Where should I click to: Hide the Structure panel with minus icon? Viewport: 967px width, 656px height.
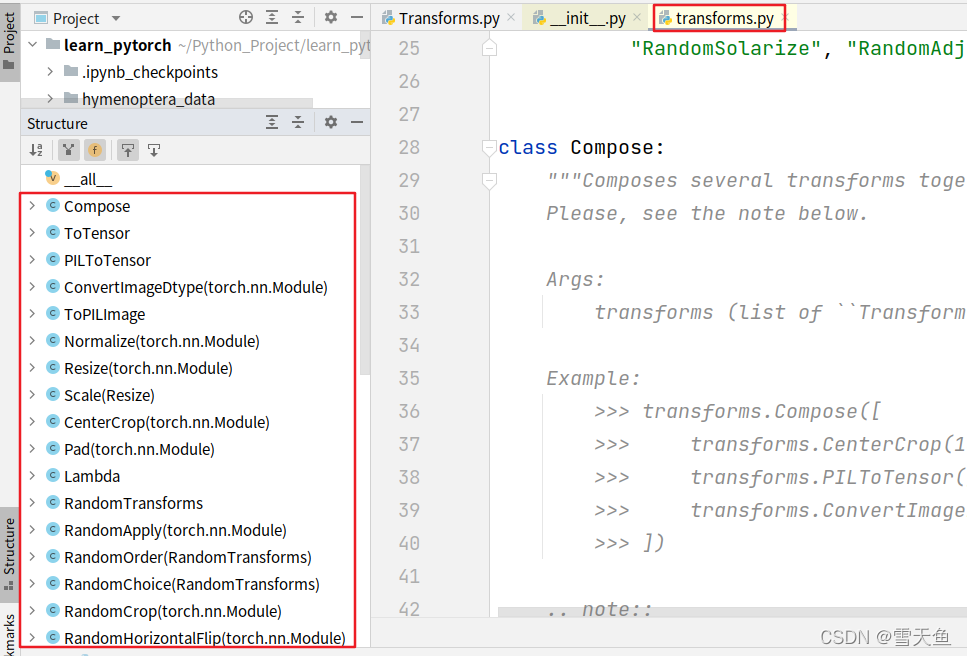[x=356, y=122]
